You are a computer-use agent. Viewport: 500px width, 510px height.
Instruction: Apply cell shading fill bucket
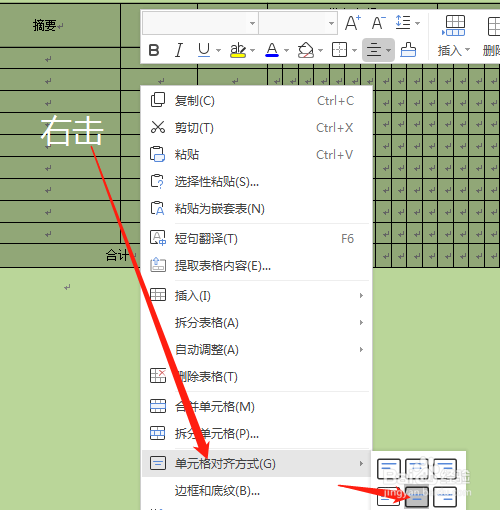click(306, 50)
